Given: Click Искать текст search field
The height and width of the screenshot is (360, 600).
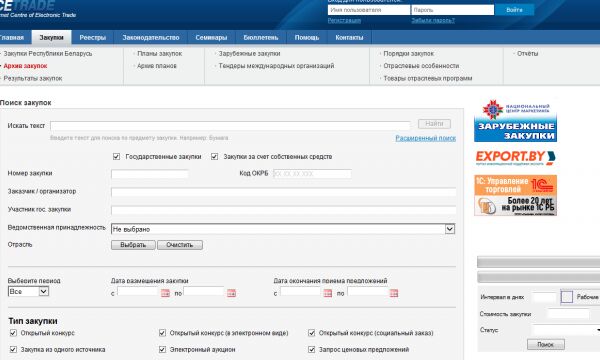Looking at the screenshot, I should (x=230, y=125).
